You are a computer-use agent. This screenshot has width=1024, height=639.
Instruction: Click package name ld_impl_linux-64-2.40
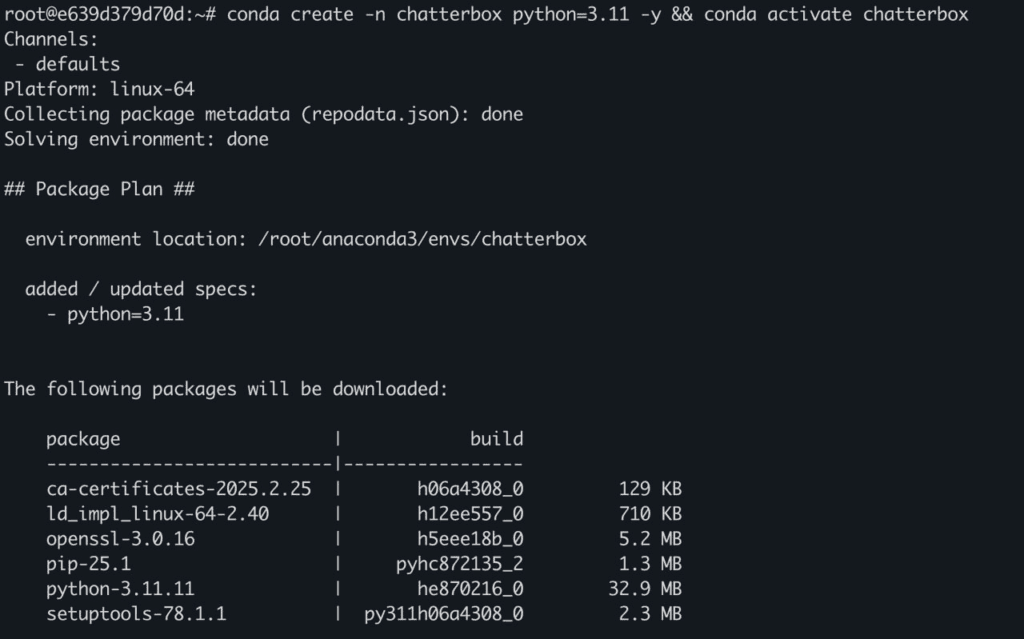pyautogui.click(x=157, y=514)
